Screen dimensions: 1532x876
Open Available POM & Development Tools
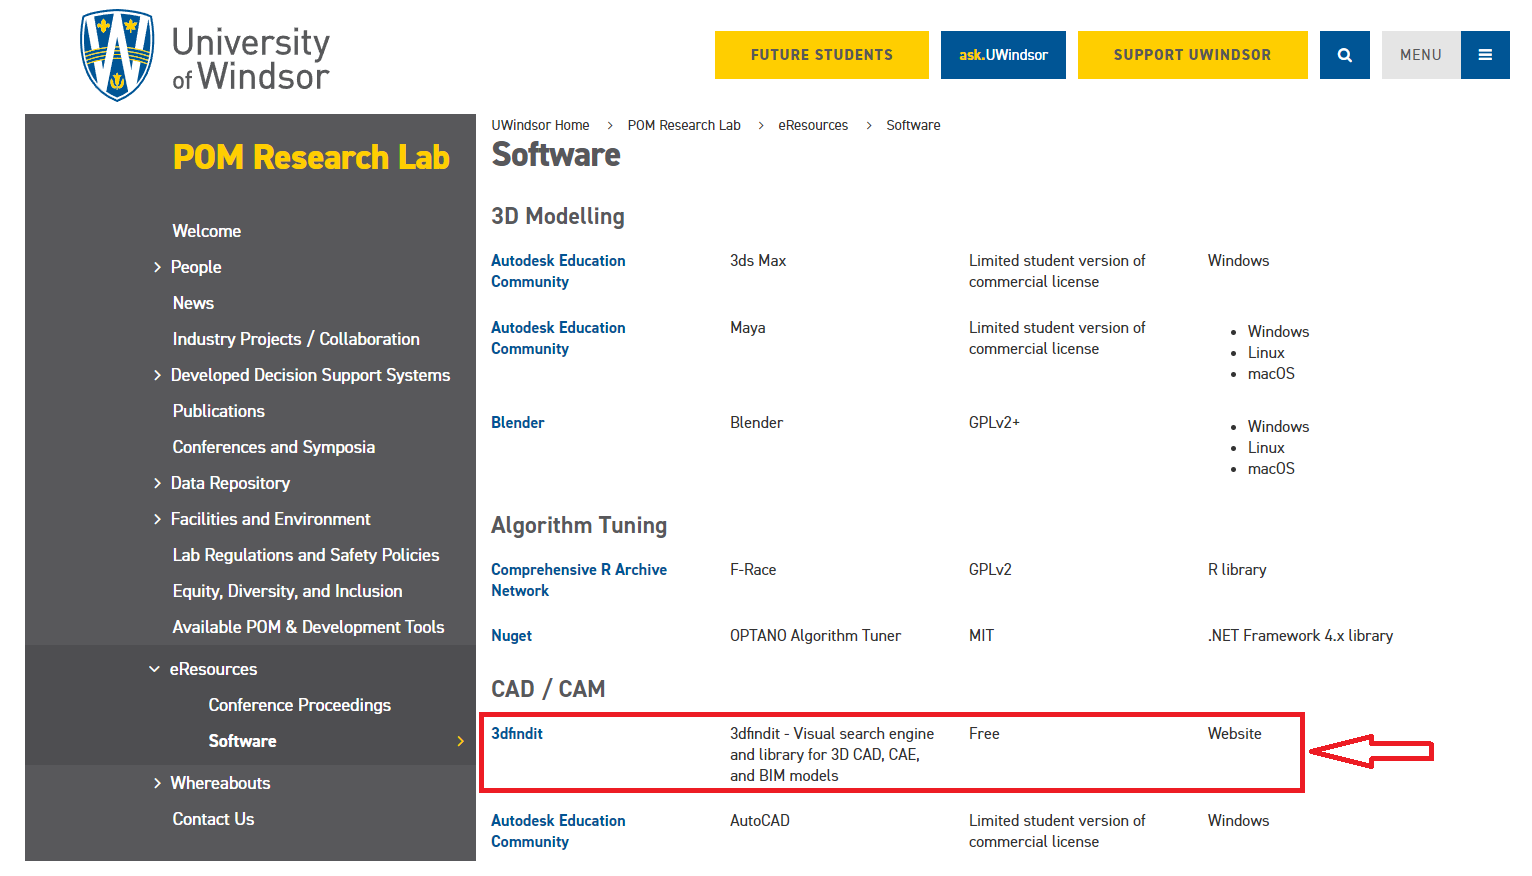pos(308,627)
